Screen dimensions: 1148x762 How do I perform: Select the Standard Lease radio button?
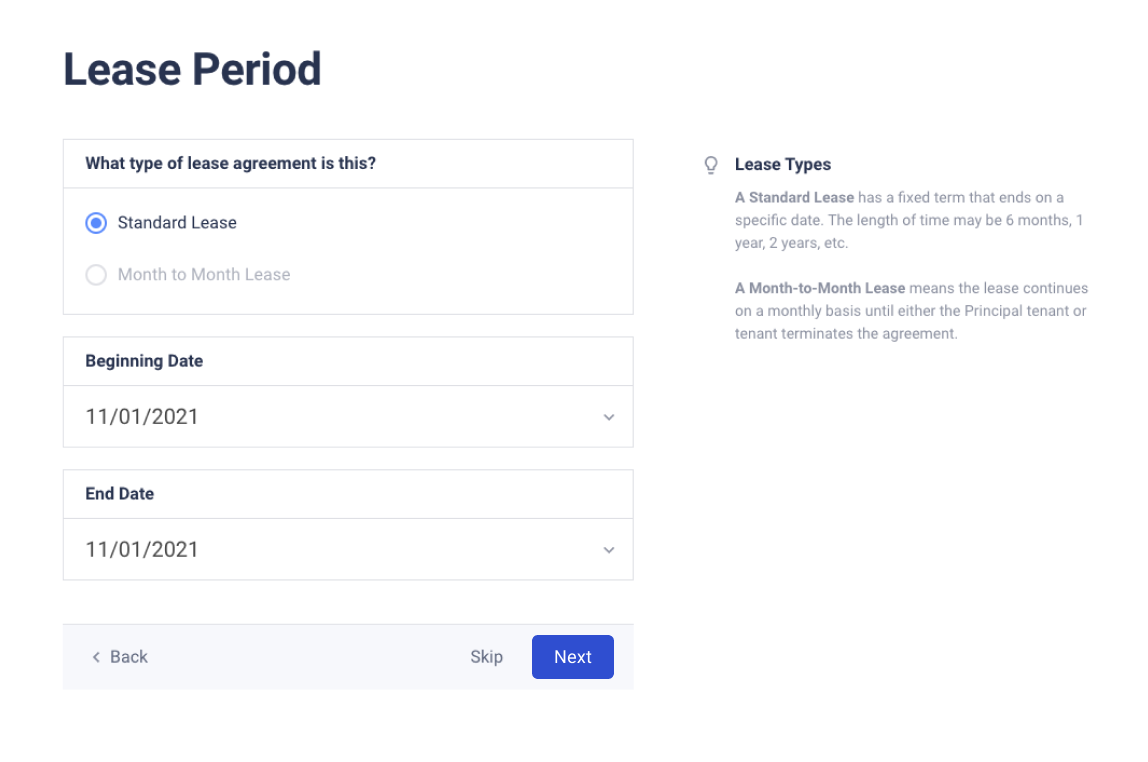pyautogui.click(x=96, y=223)
